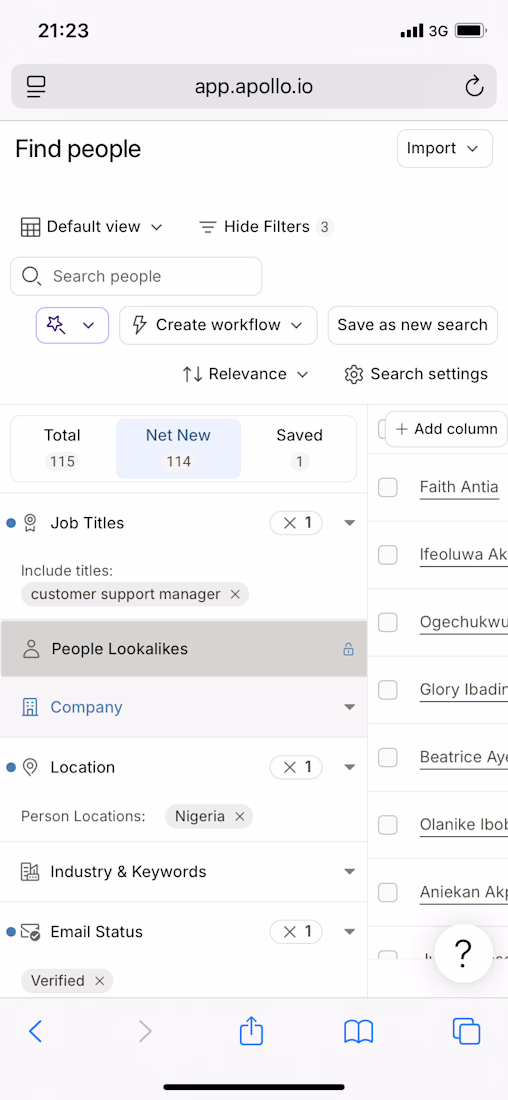Open the AI sparkle assistant button

pos(72,326)
